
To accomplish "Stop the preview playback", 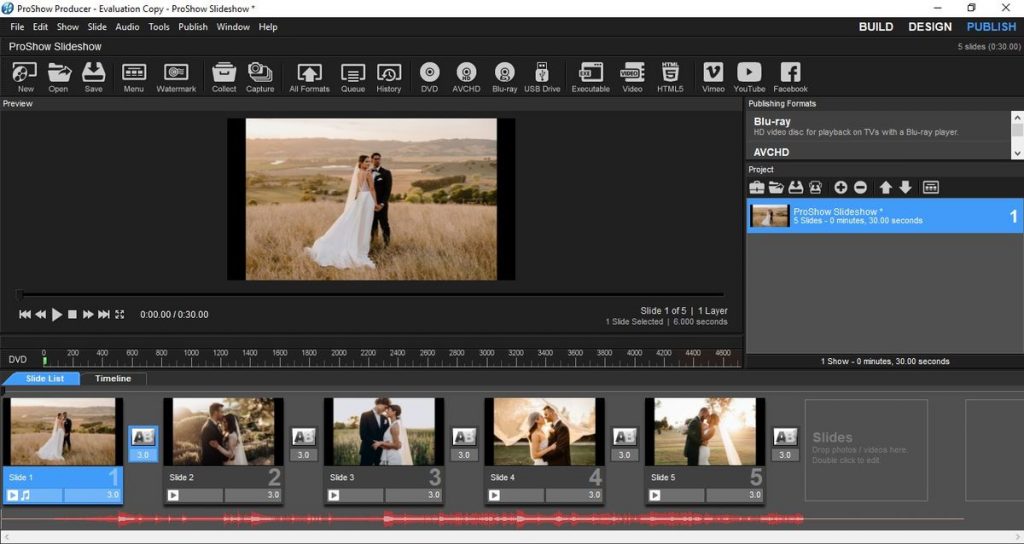I will [x=72, y=314].
